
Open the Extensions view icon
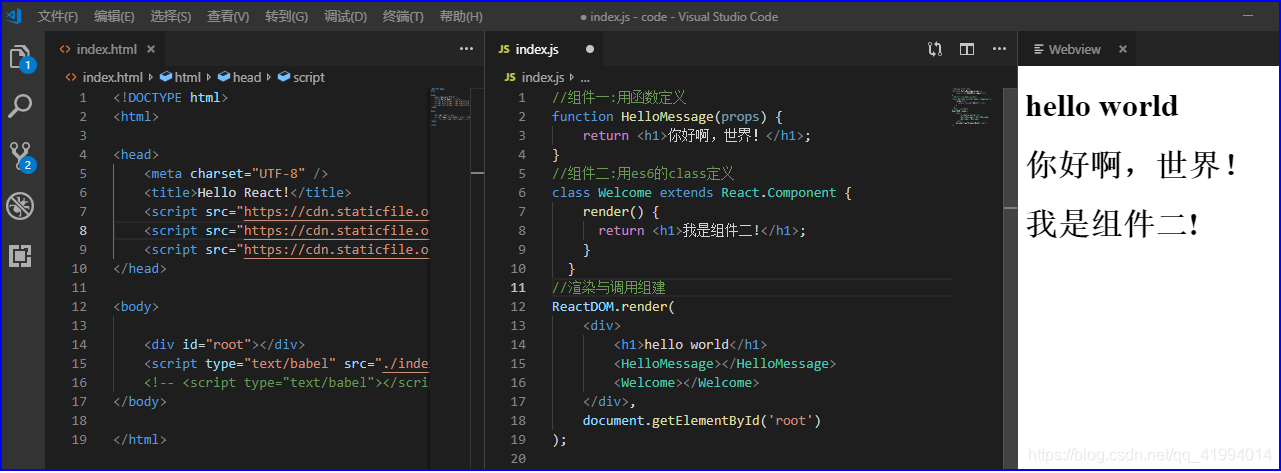pos(21,256)
